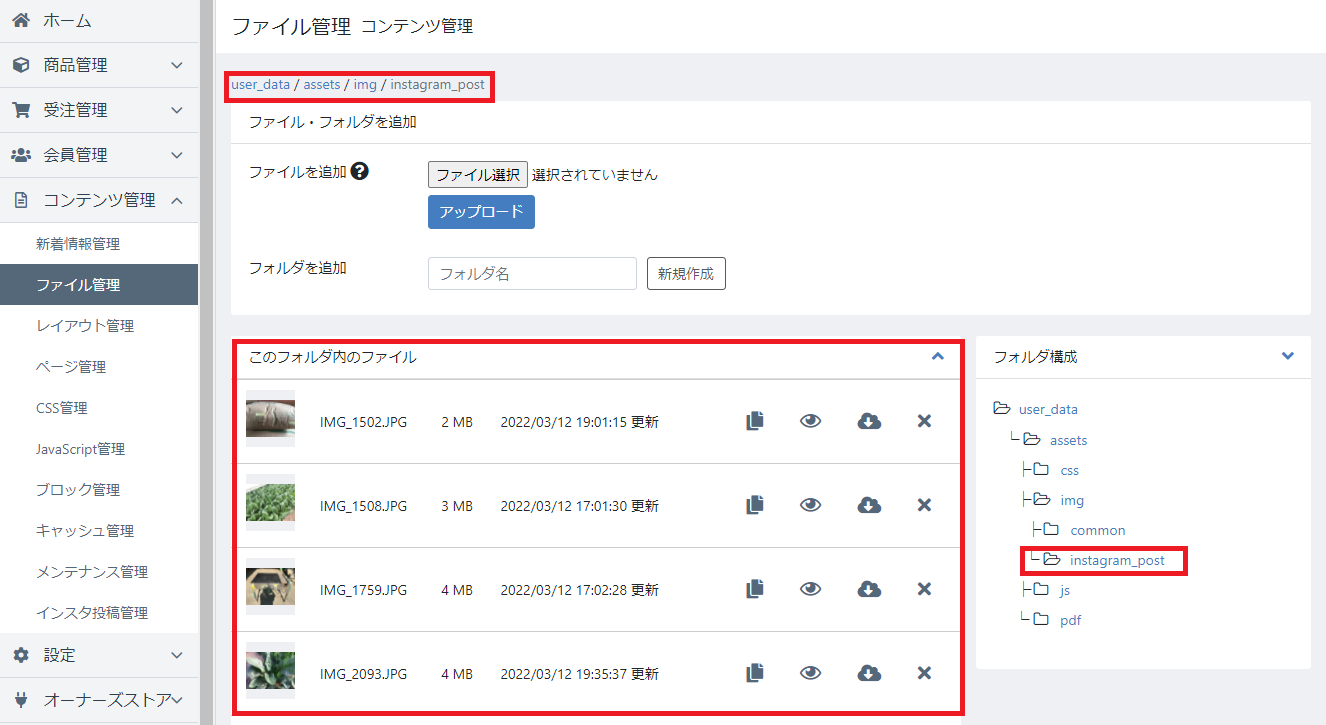Copy path icon for IMG_1502.JPG
Image resolution: width=1326 pixels, height=725 pixels.
[755, 422]
